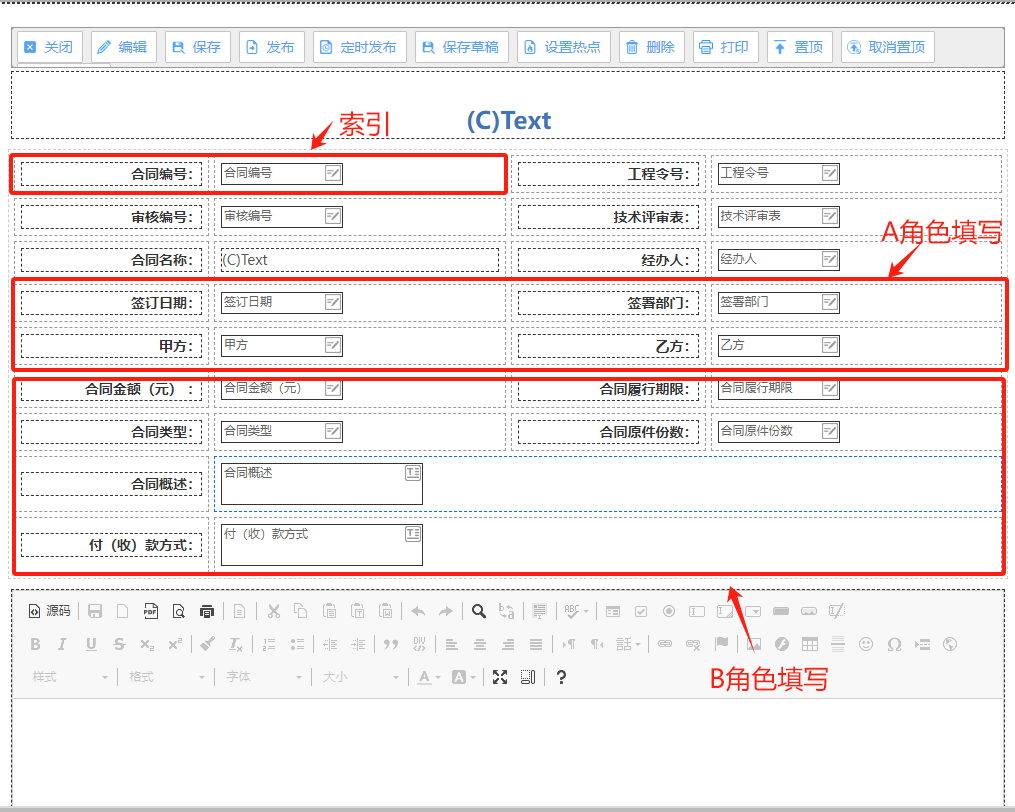Click the editor help question mark icon
1015x812 pixels.
561,677
